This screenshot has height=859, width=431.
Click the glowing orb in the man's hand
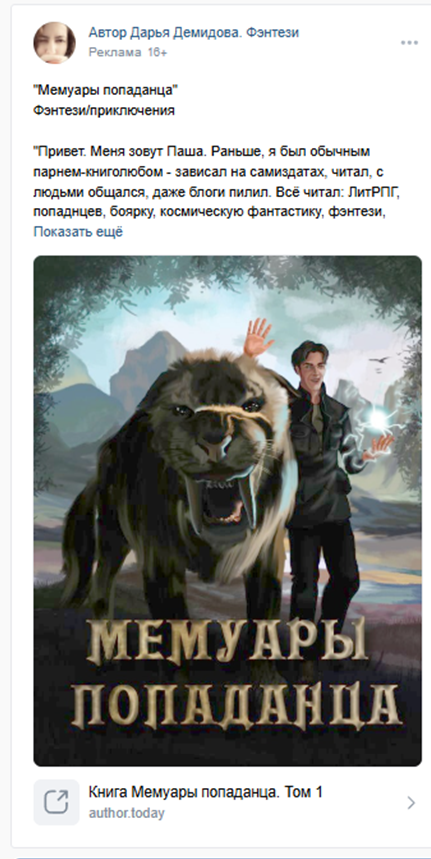click(377, 420)
